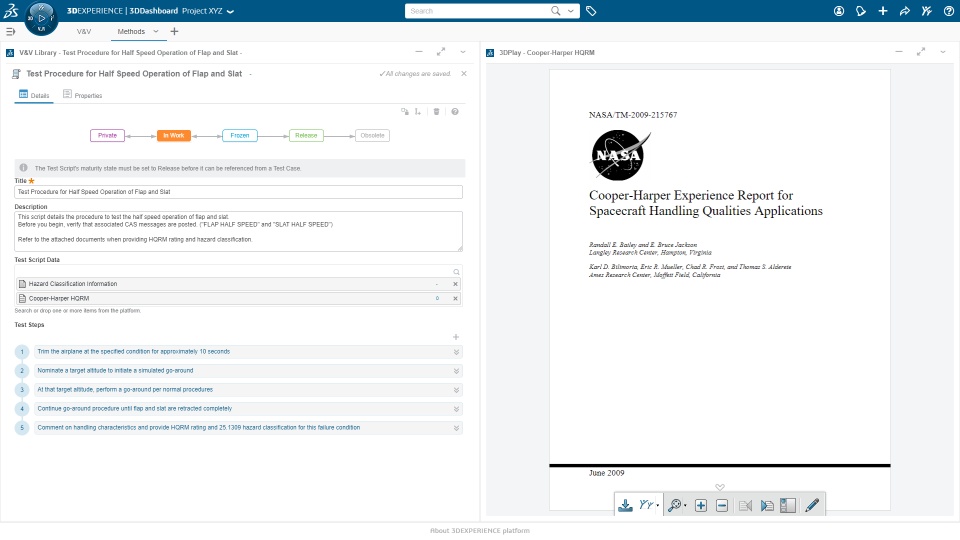The height and width of the screenshot is (540, 960).
Task: Expand test step 4 Continue go-around procedure
Action: [456, 409]
